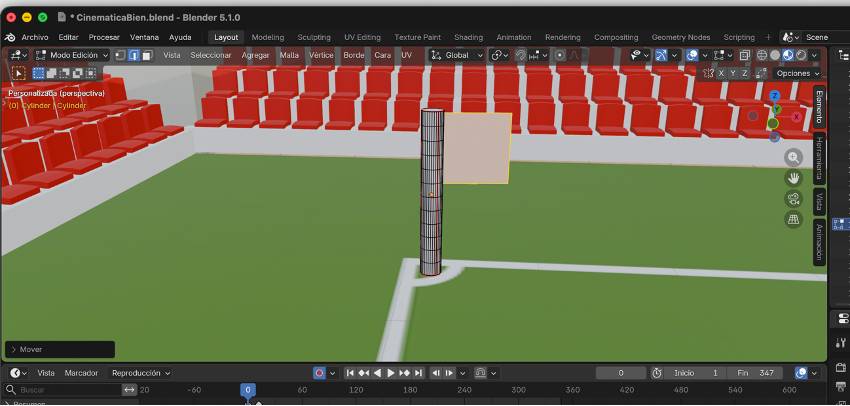
Task: Click the pan view hand icon
Action: coord(794,178)
